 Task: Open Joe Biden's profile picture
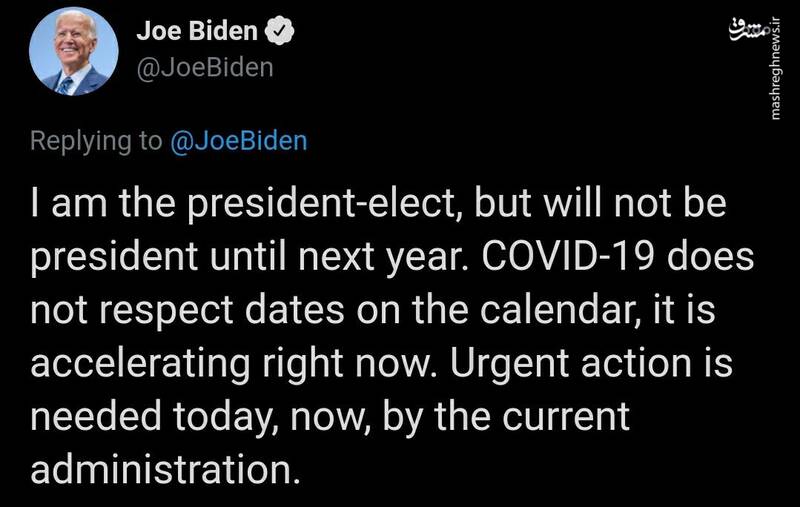(73, 52)
